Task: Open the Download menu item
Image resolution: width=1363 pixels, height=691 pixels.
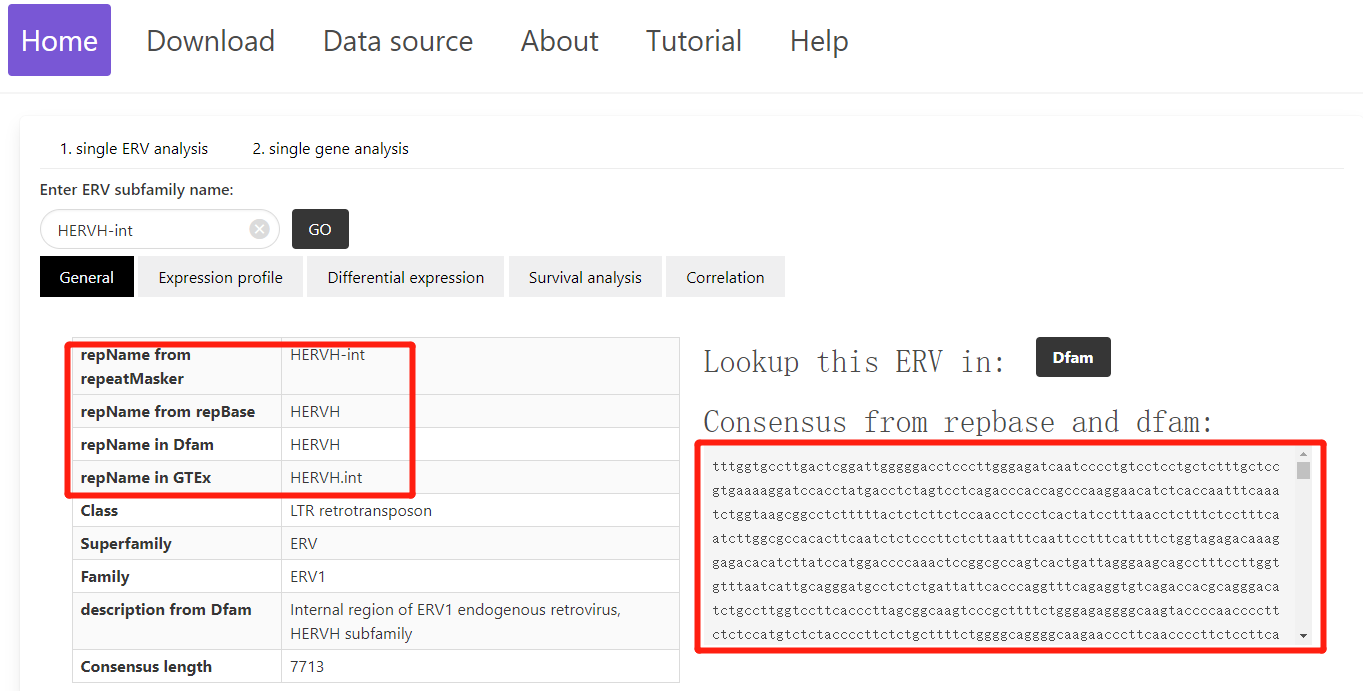Action: 210,41
